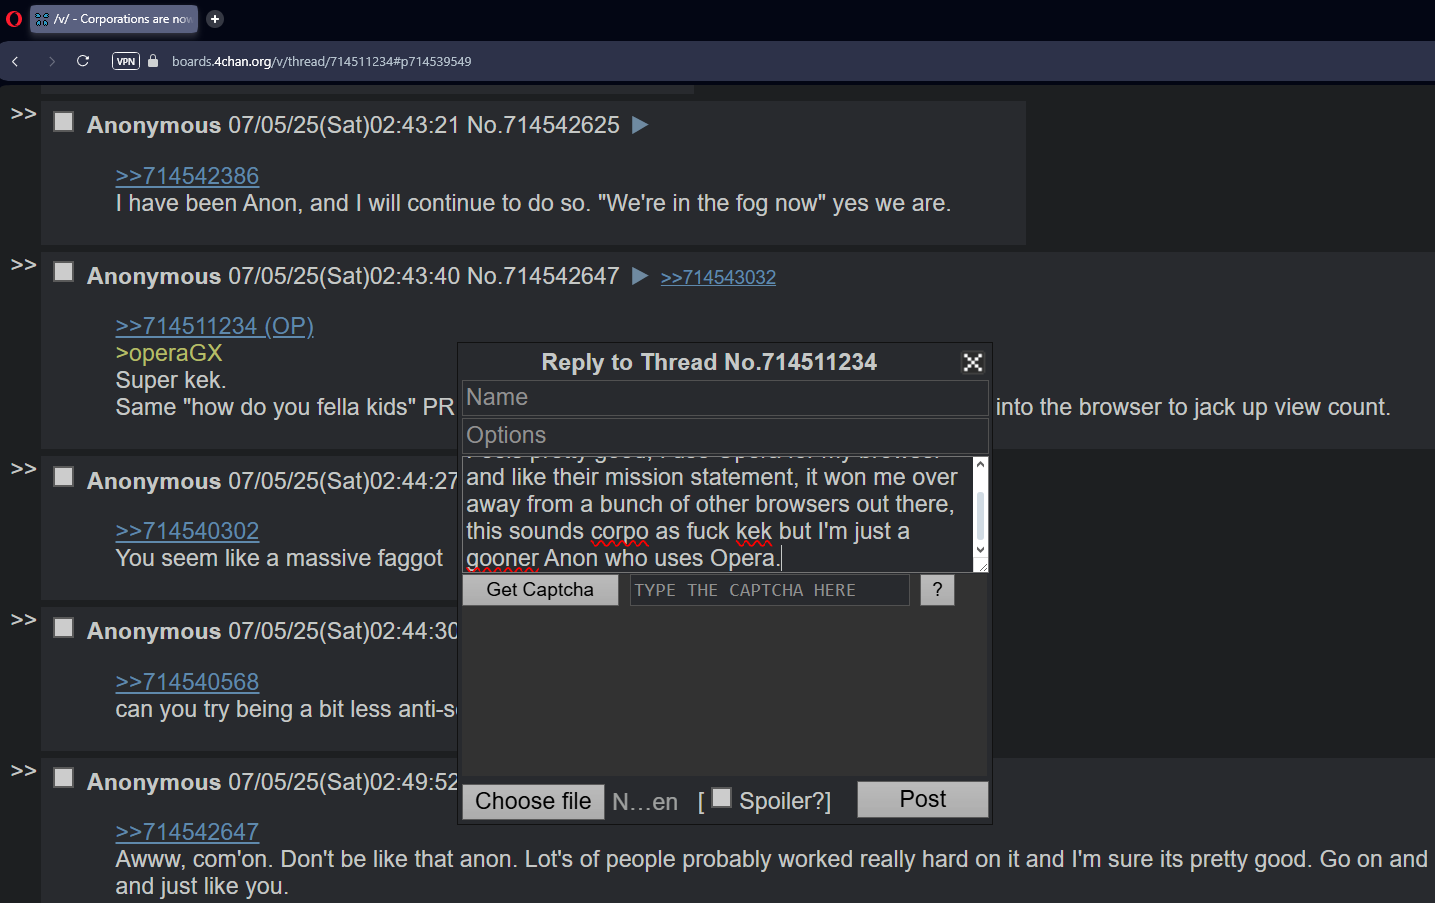The width and height of the screenshot is (1435, 903).
Task: Hide the 02:44:27 post using >> toggle
Action: (x=23, y=469)
